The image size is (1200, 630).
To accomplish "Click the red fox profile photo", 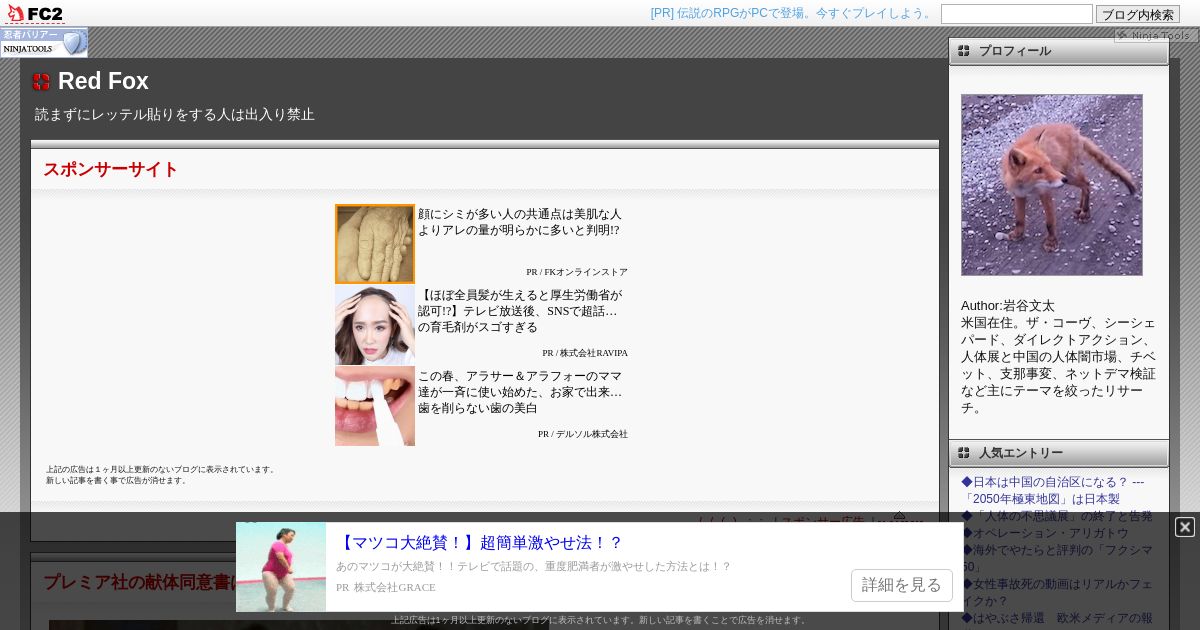I will pos(1052,185).
